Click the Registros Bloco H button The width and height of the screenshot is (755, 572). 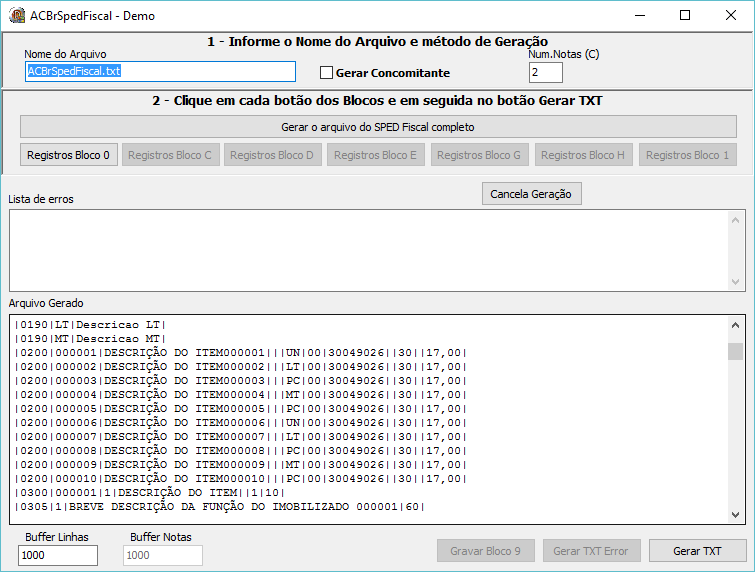tap(584, 155)
